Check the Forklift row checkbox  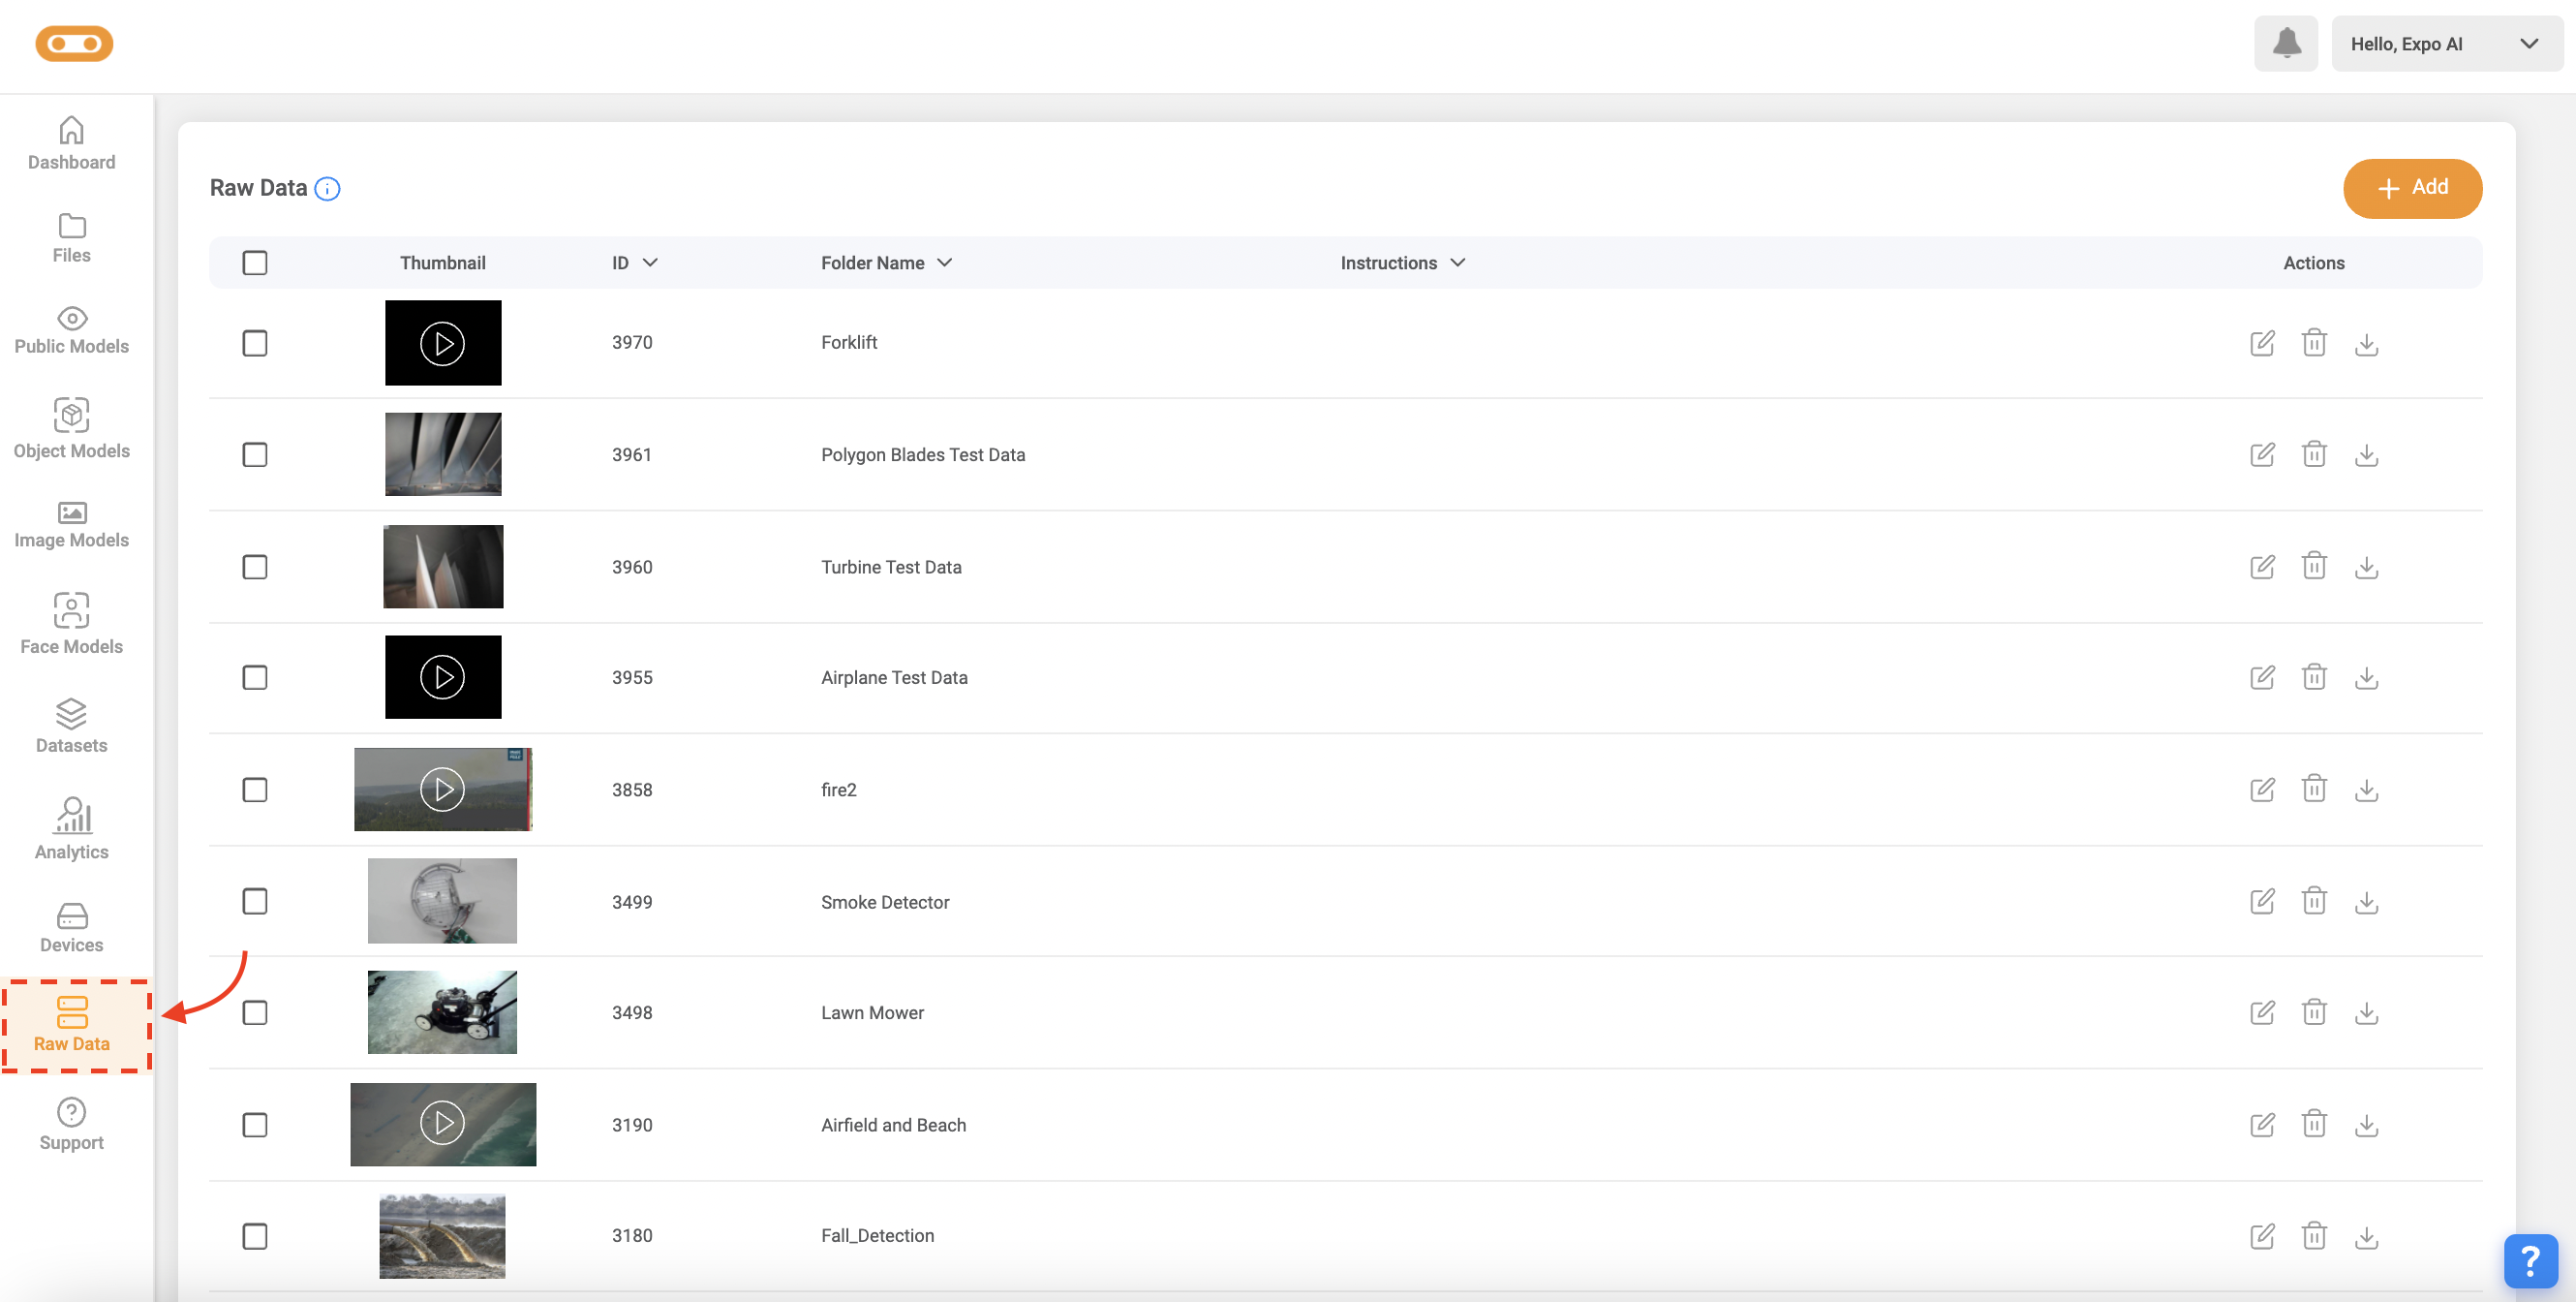(x=255, y=343)
